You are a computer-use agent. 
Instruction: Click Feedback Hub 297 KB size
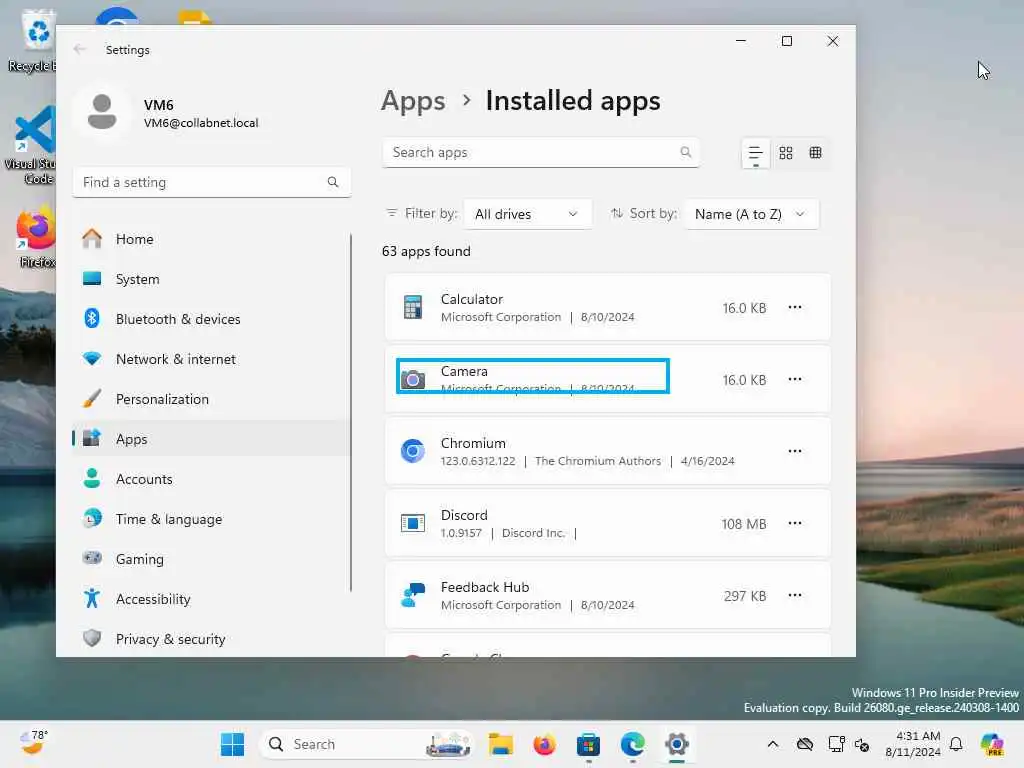click(x=745, y=596)
